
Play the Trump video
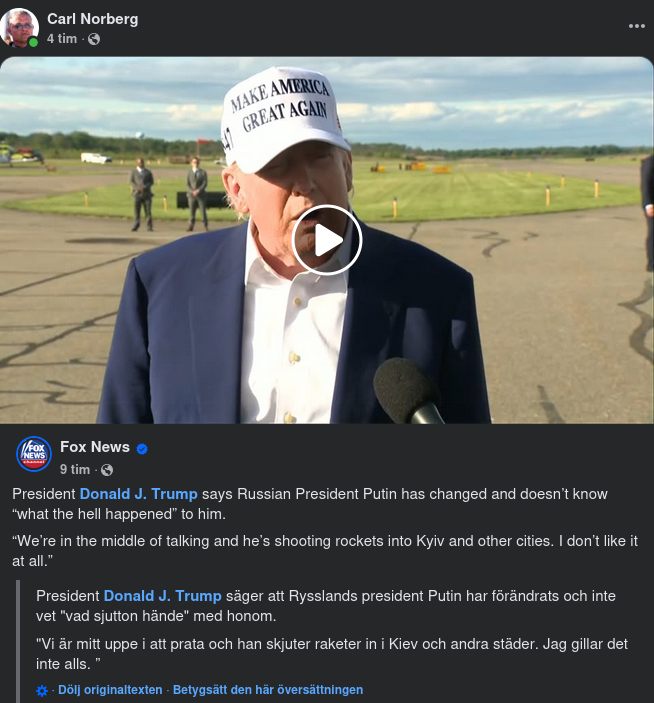[327, 240]
